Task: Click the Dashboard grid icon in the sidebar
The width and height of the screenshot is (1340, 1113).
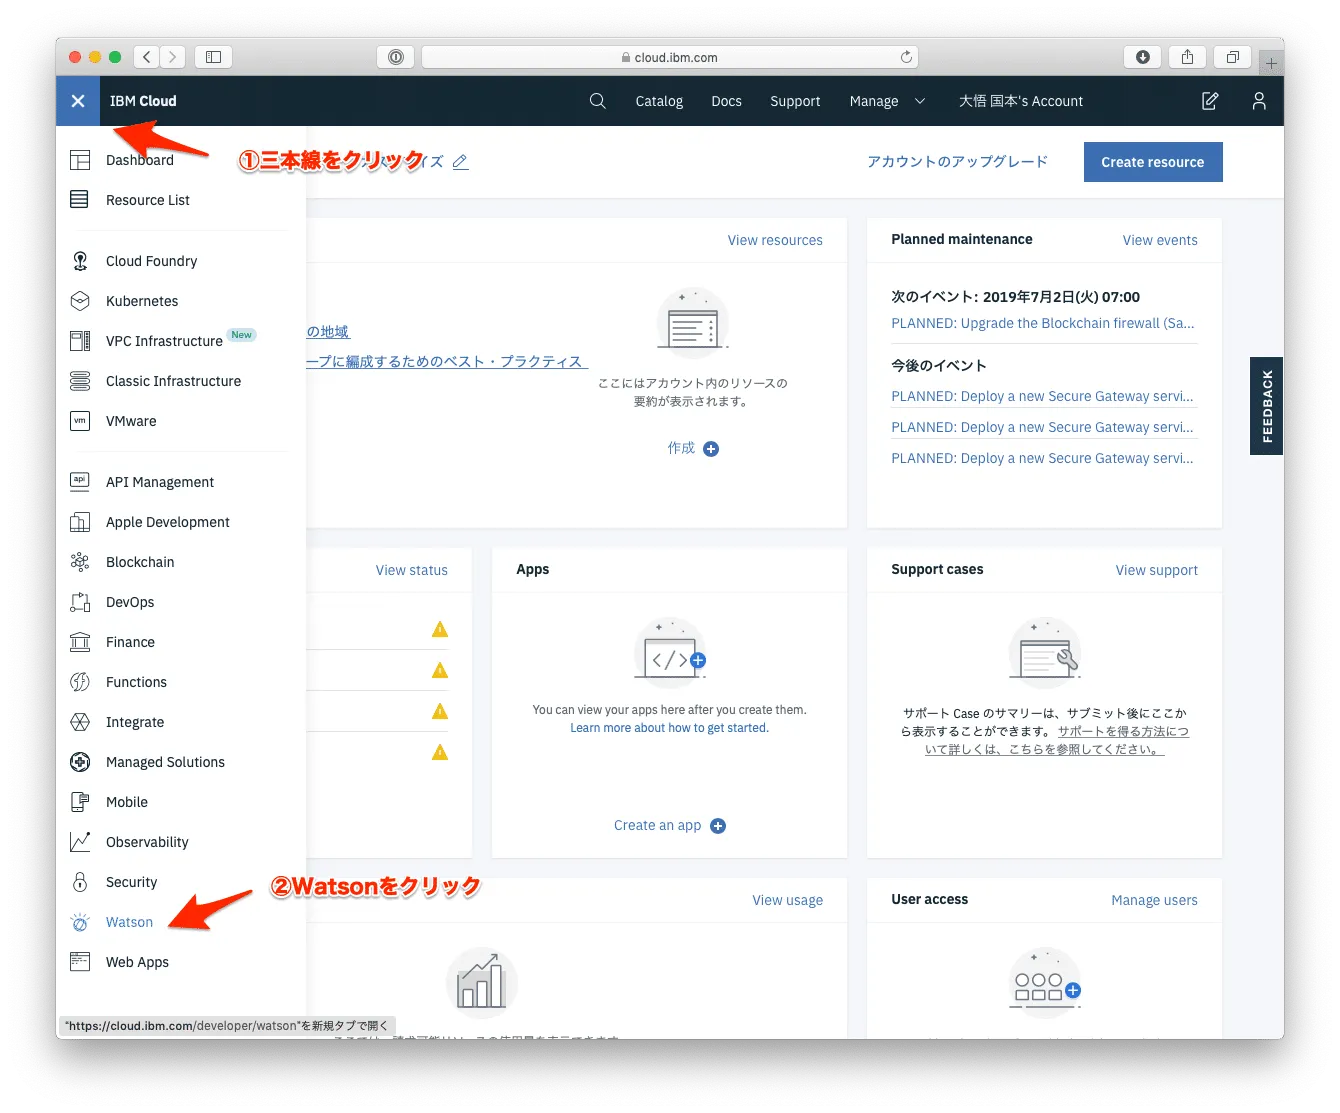Action: [80, 160]
